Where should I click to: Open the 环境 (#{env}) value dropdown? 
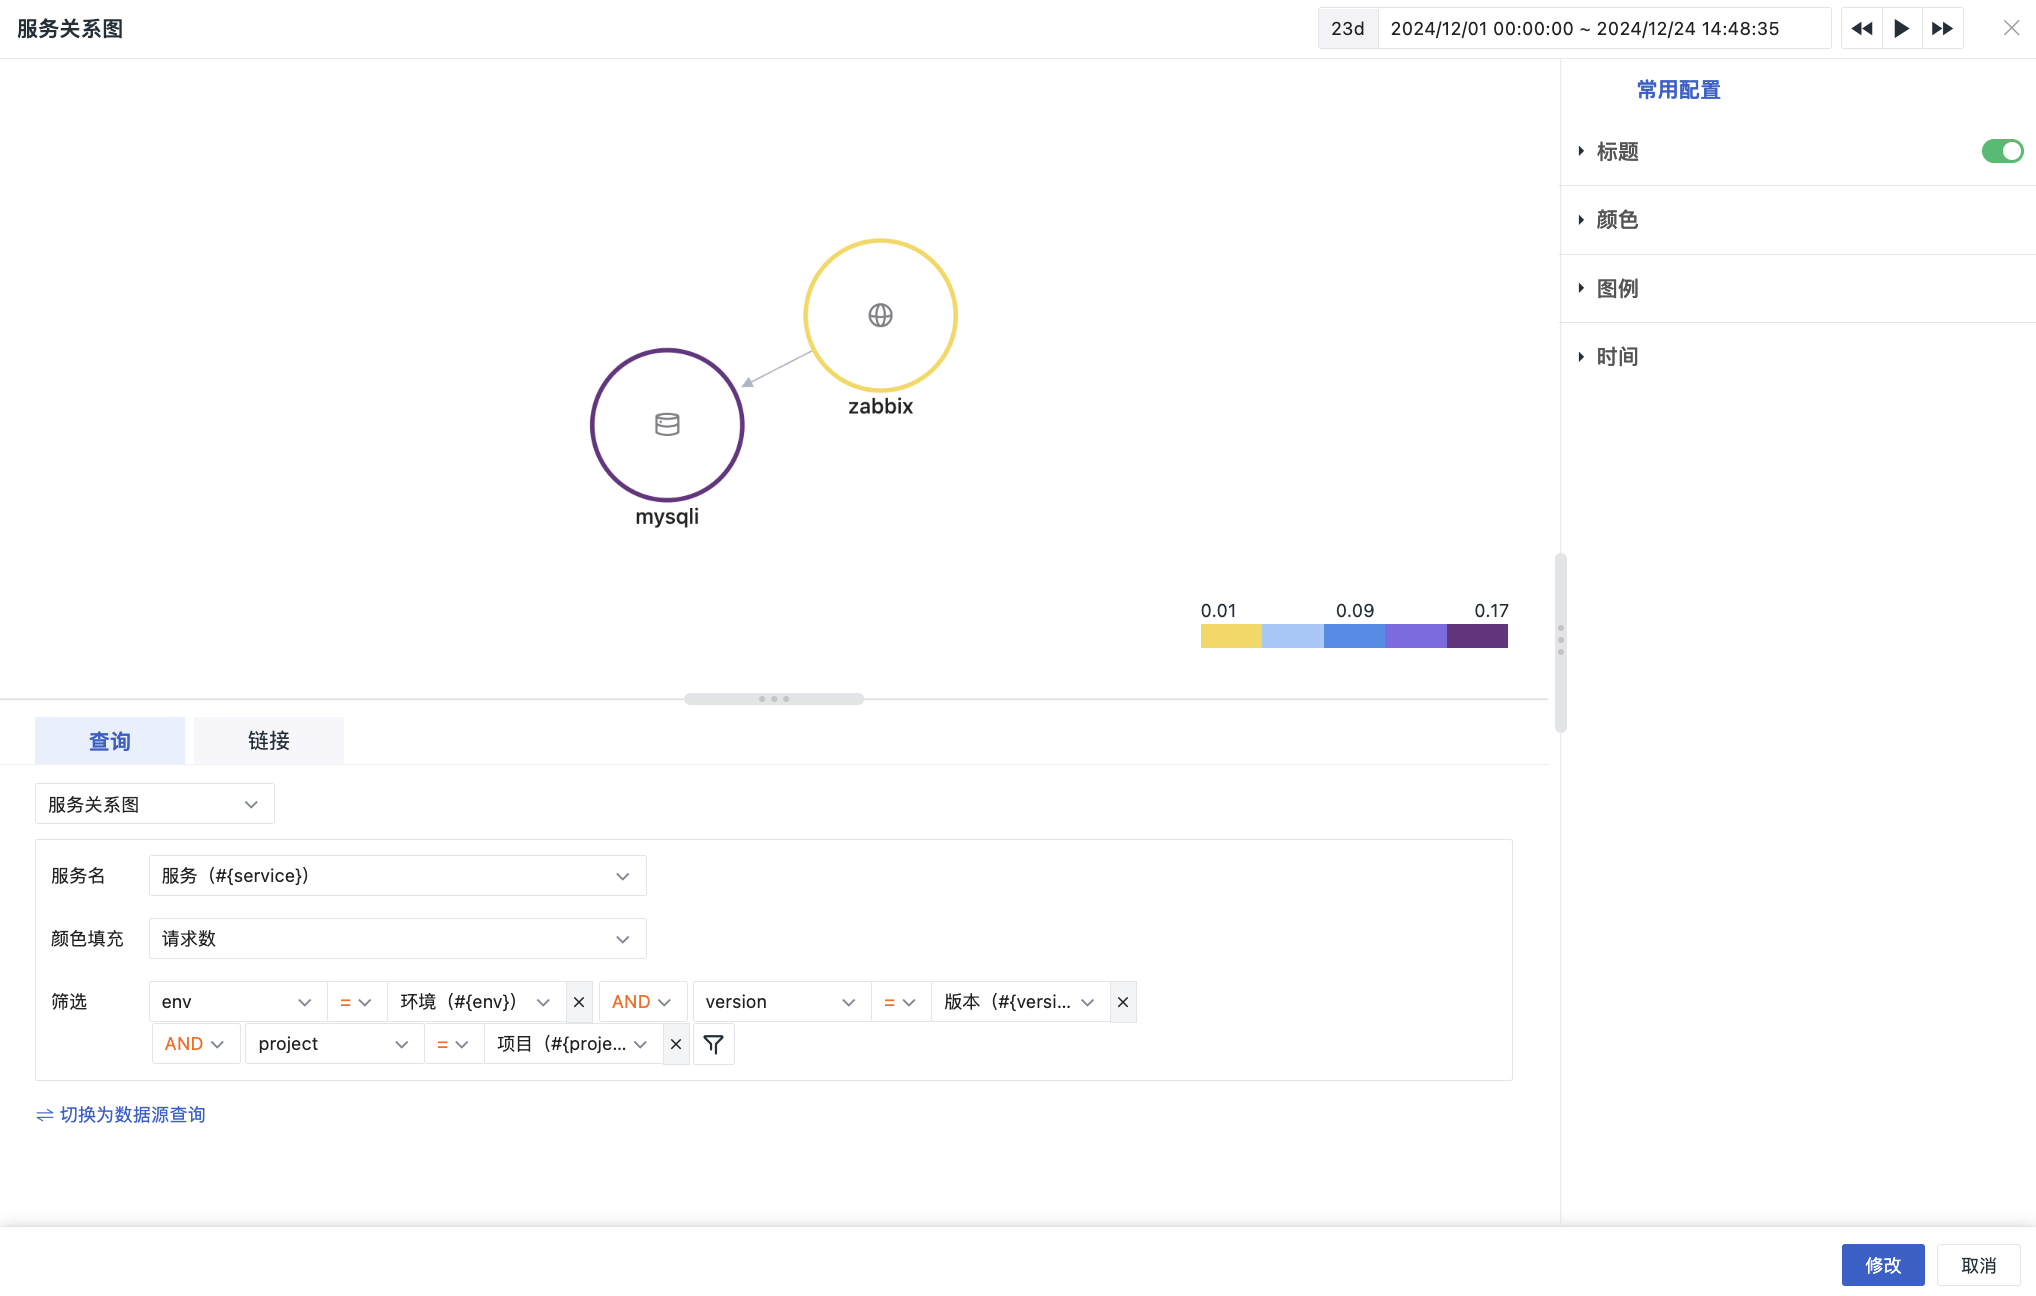pos(477,1002)
